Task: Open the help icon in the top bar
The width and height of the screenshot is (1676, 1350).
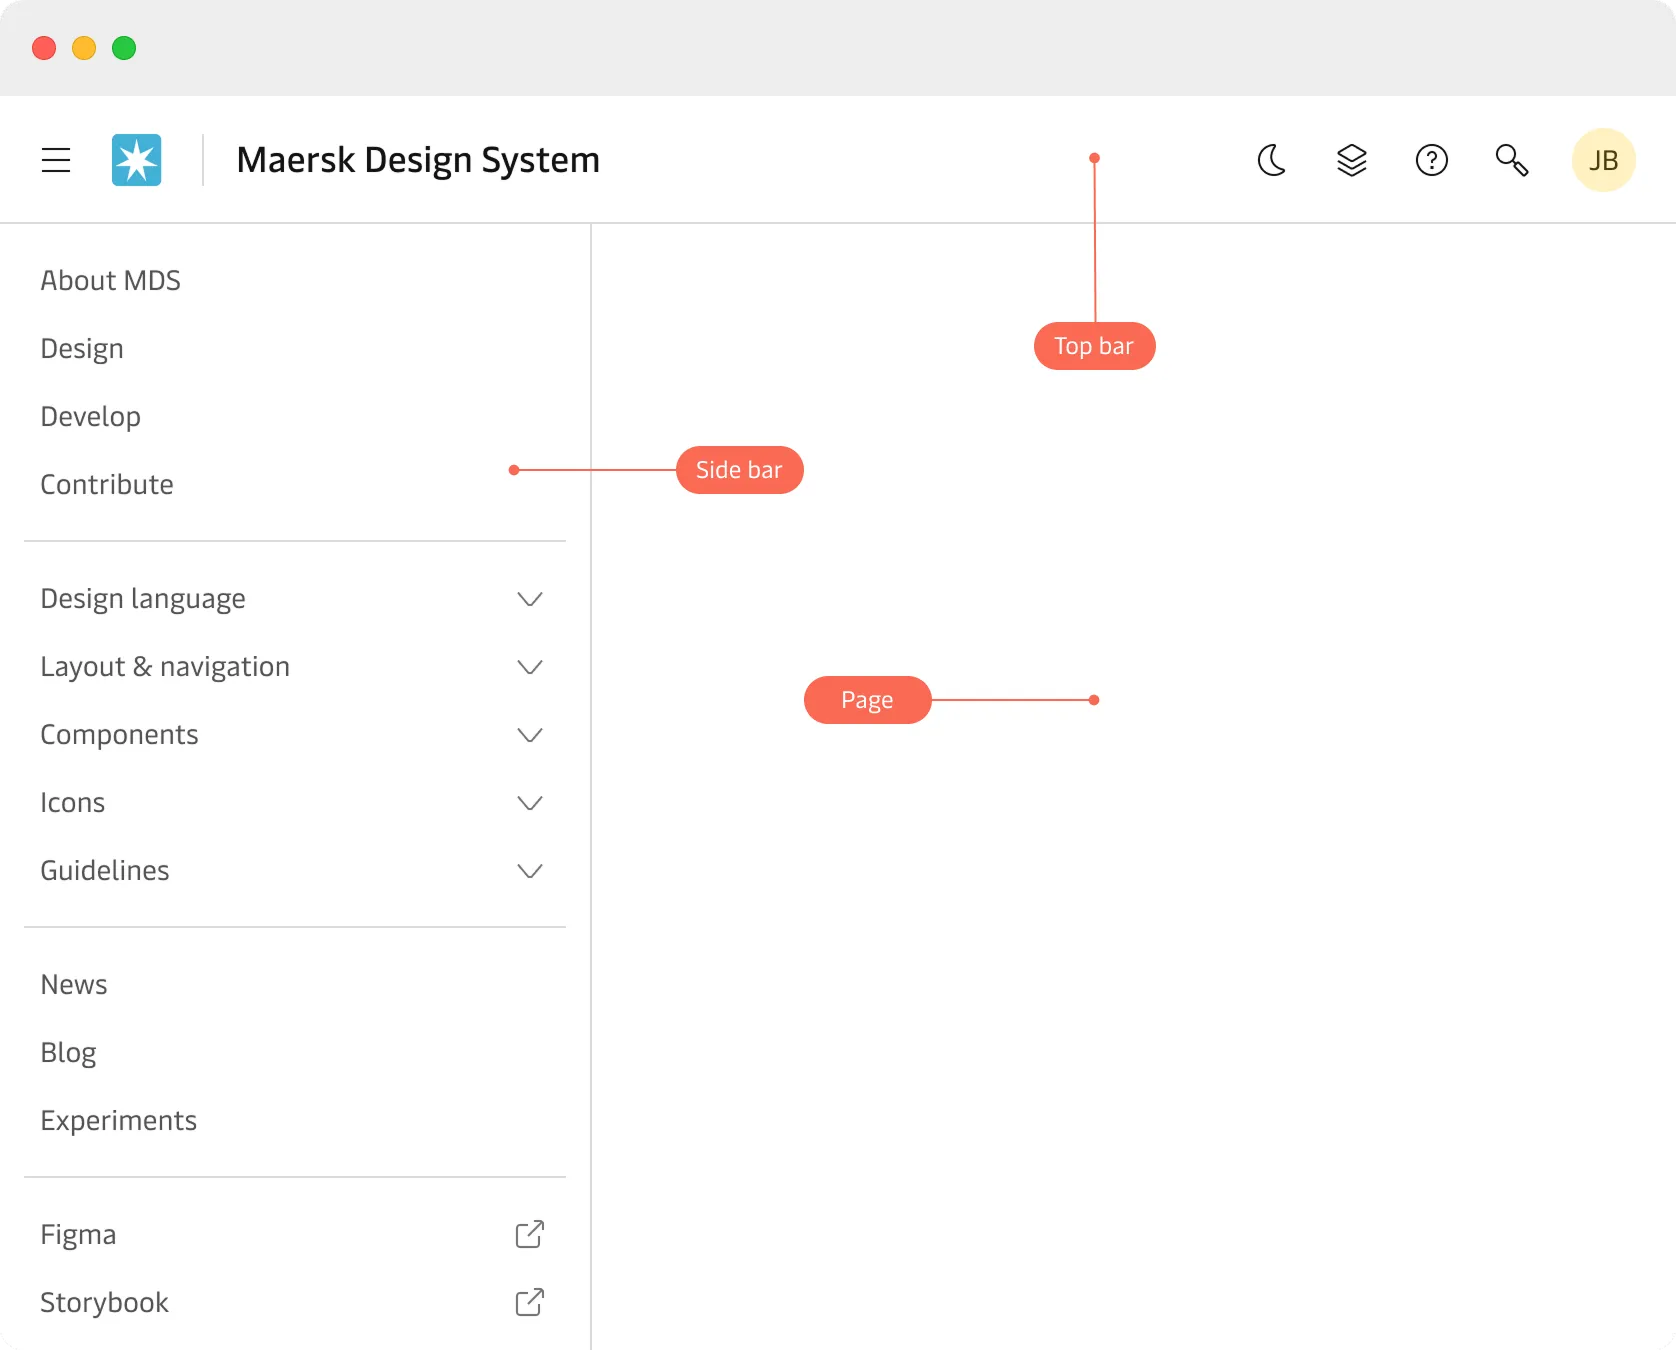Action: click(1431, 160)
